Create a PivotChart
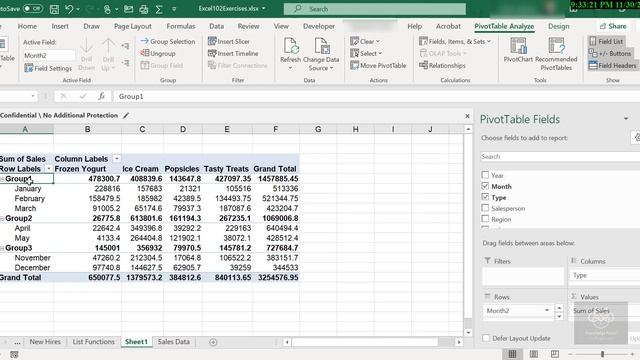640x360 pixels. (x=518, y=50)
